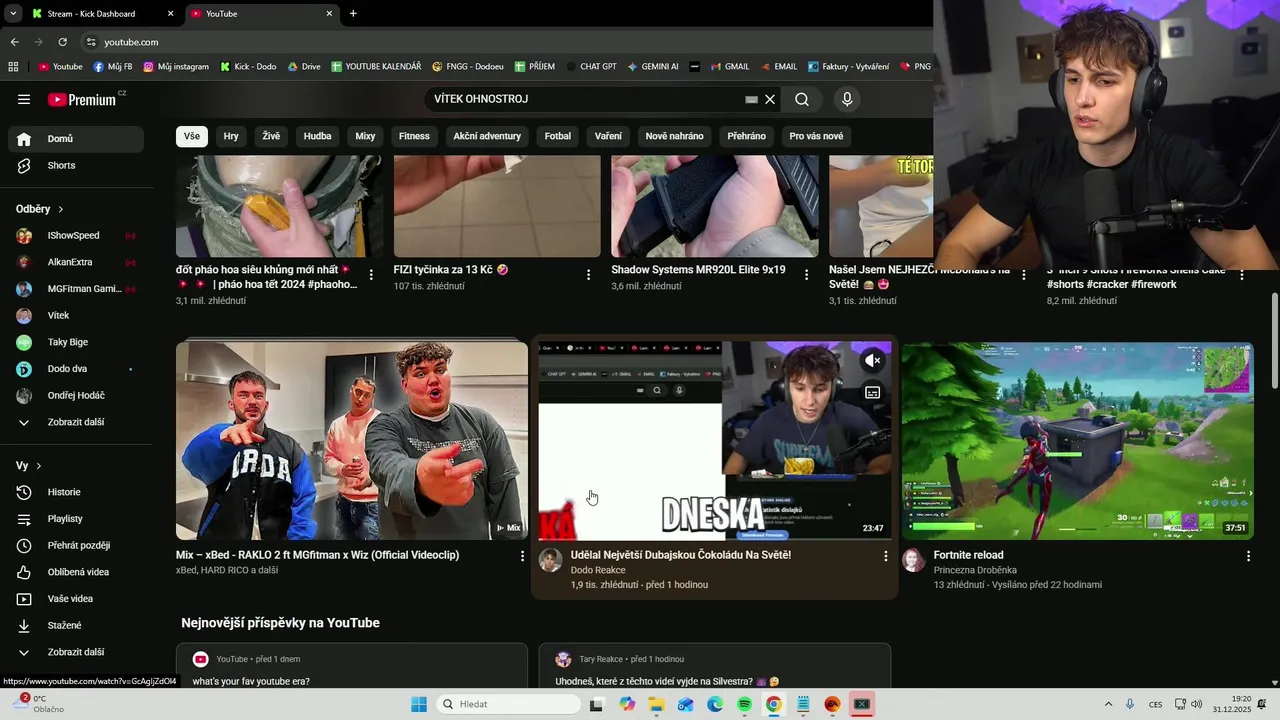Image resolution: width=1280 pixels, height=720 pixels.
Task: Toggle captions on hovered video preview
Action: pos(872,392)
